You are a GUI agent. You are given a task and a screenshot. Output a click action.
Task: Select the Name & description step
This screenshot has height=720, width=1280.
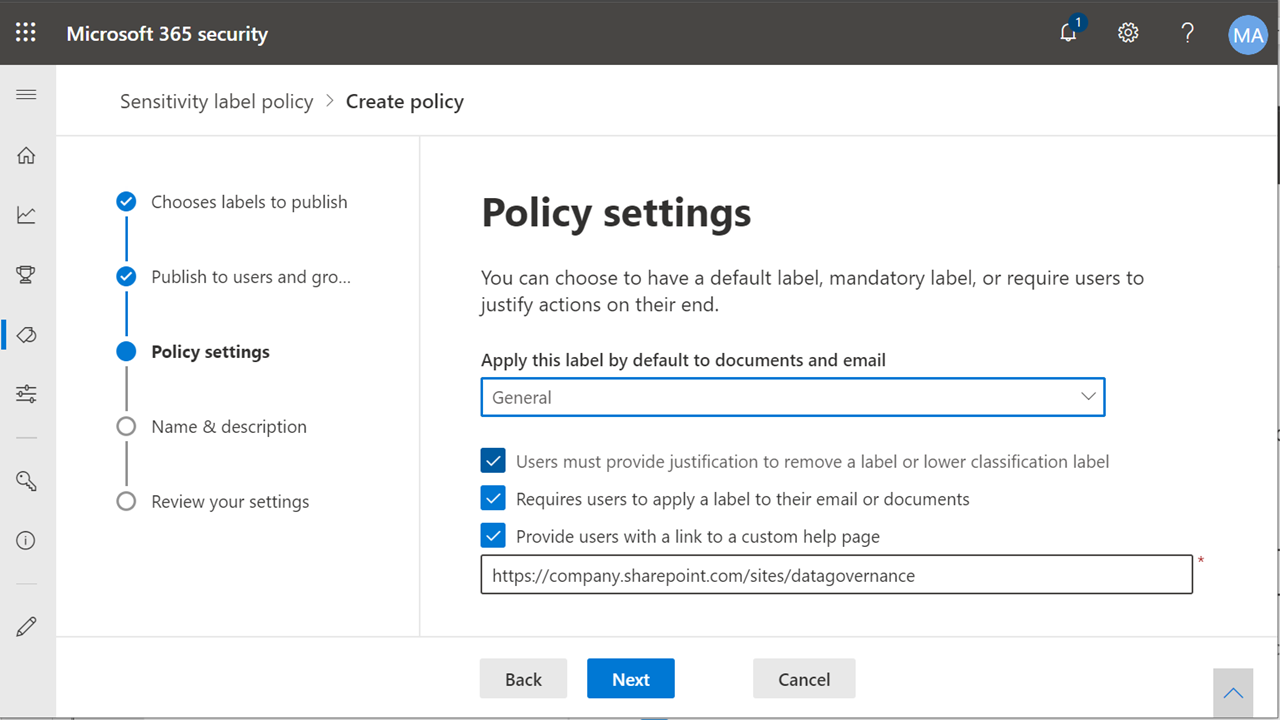[x=229, y=427]
